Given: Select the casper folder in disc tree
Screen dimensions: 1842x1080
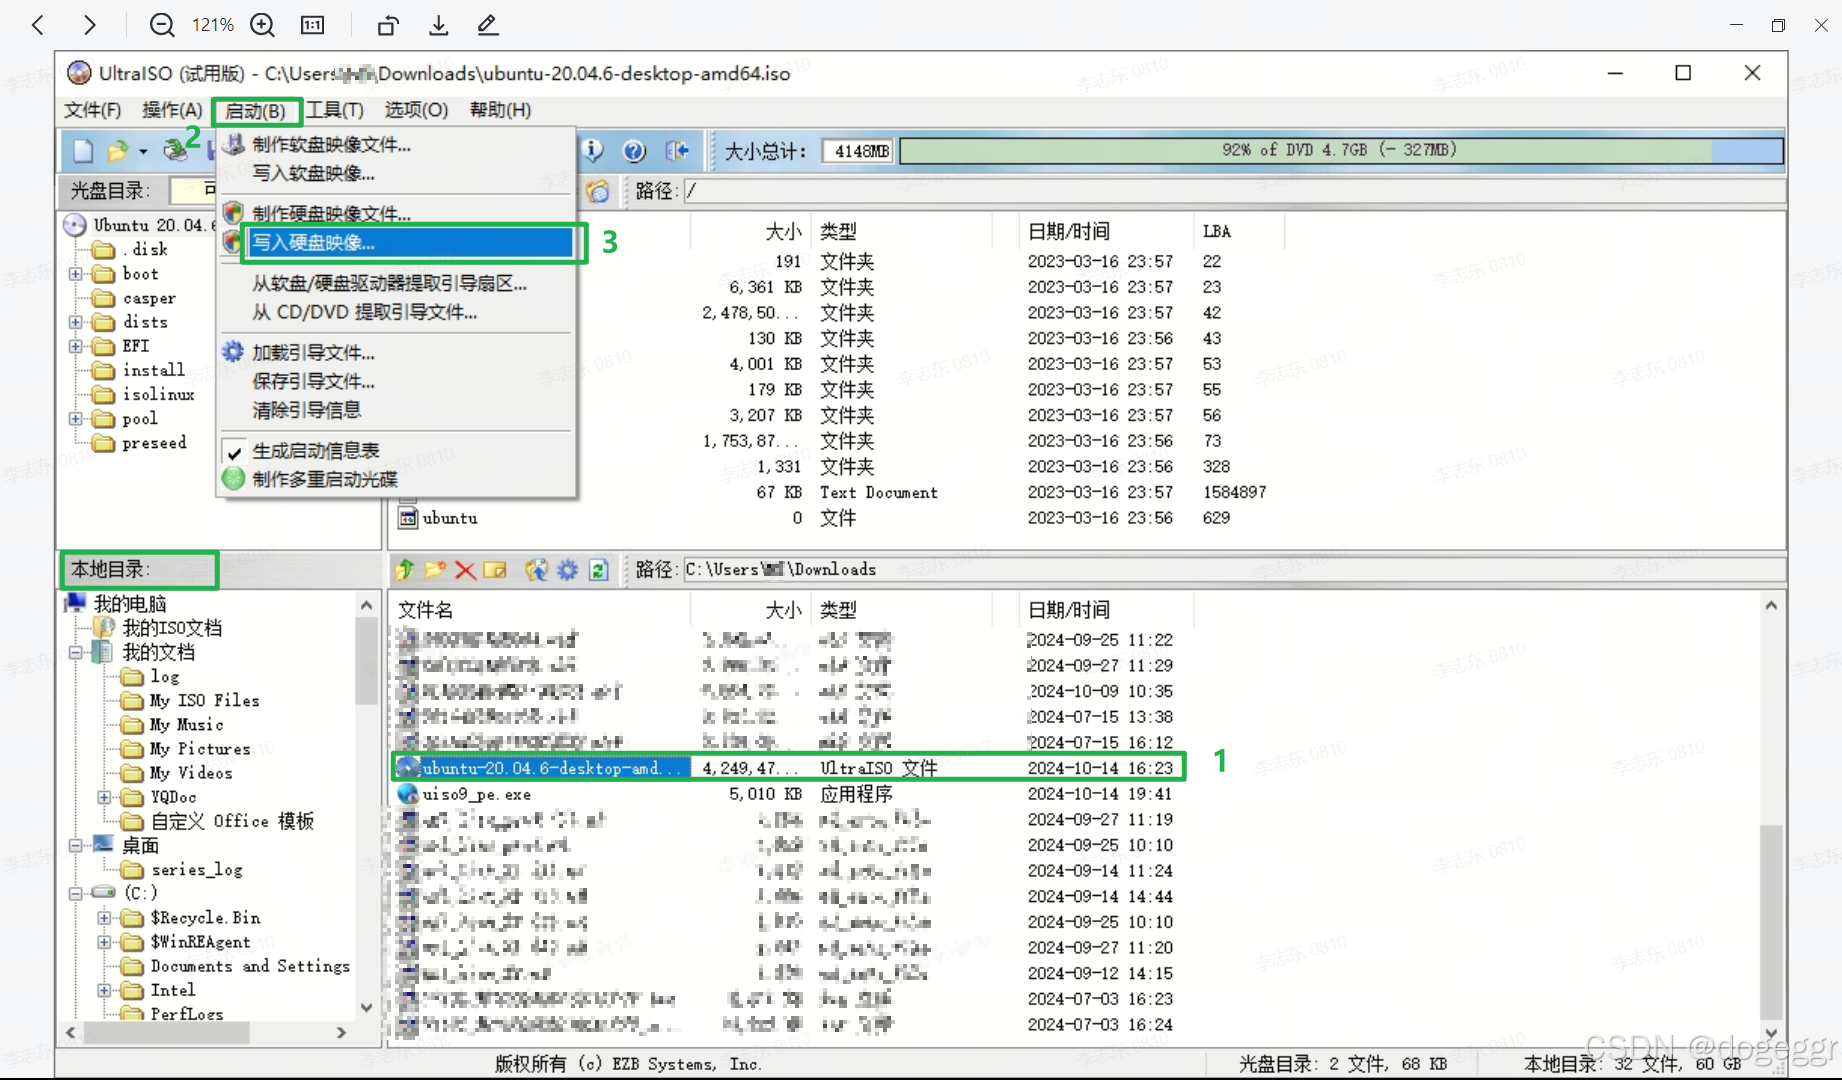Looking at the screenshot, I should point(149,298).
